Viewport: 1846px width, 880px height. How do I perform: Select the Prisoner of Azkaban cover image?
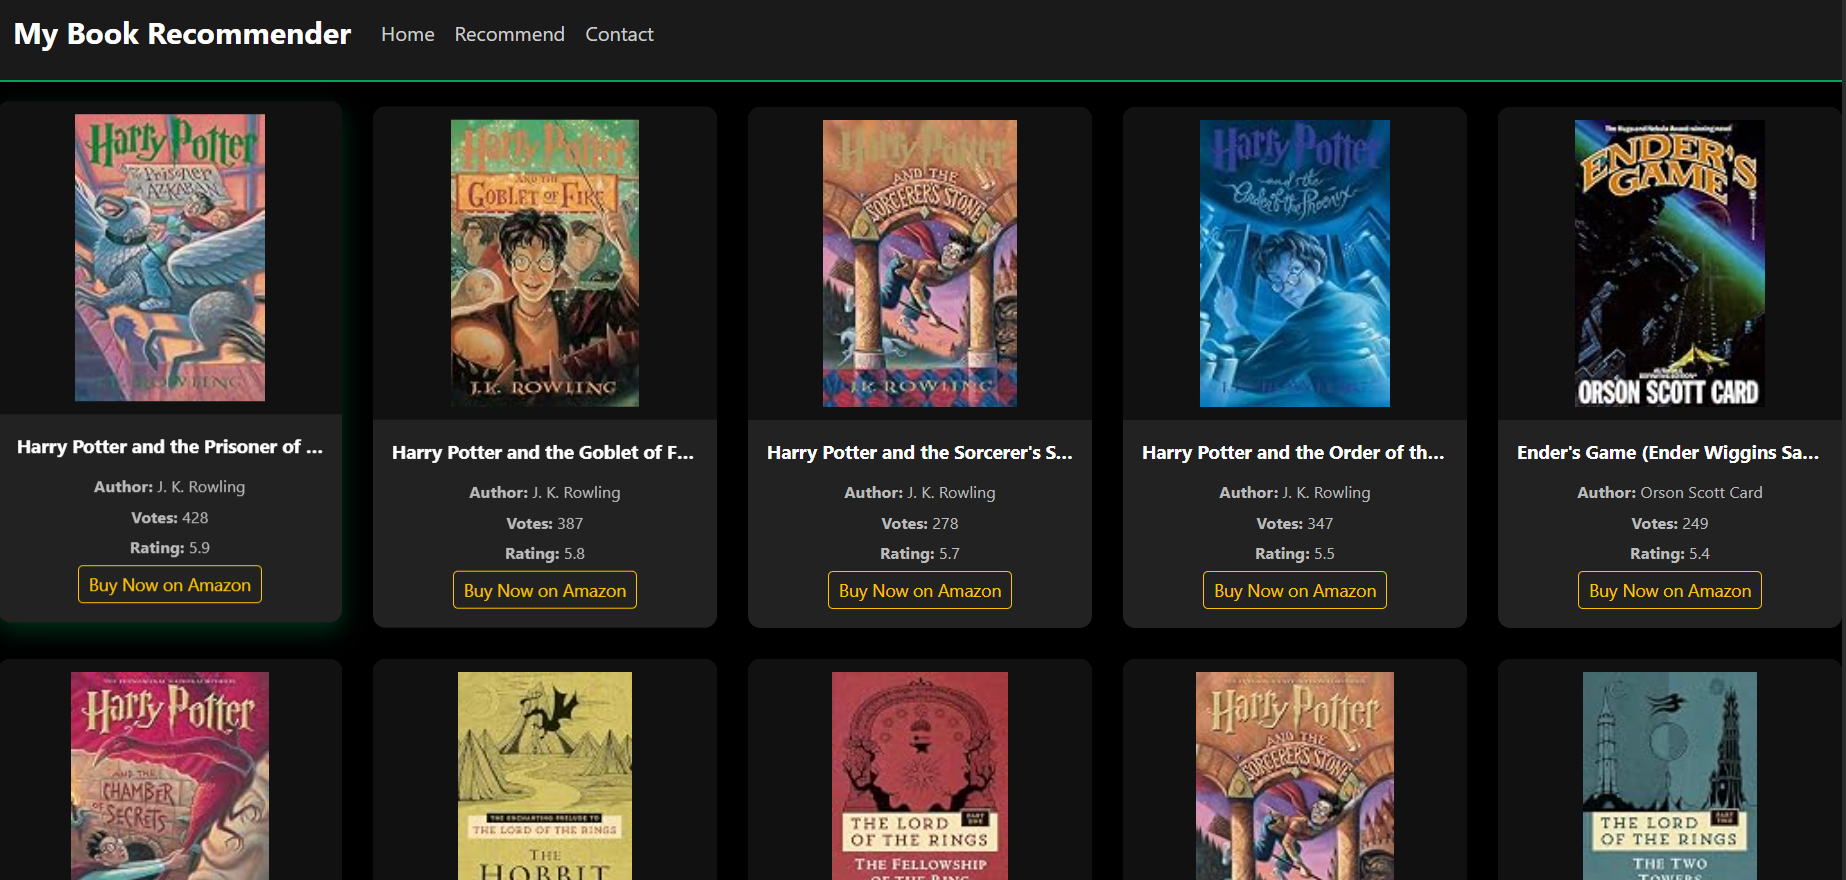(170, 258)
